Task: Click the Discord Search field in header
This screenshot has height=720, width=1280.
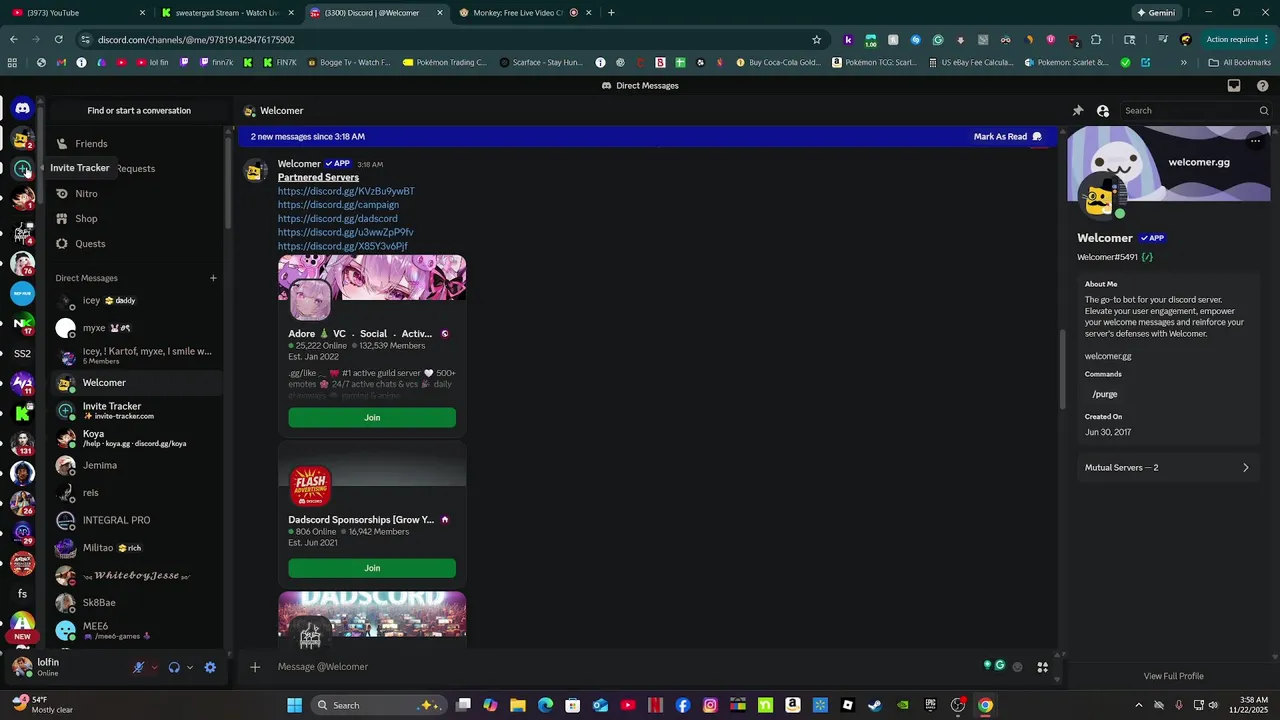Action: click(x=1194, y=111)
